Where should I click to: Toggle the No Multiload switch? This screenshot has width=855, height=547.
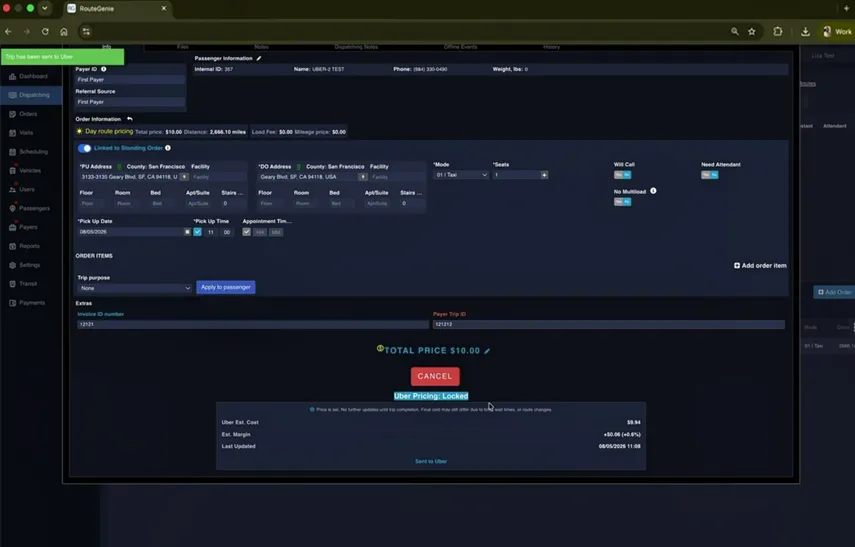click(622, 202)
